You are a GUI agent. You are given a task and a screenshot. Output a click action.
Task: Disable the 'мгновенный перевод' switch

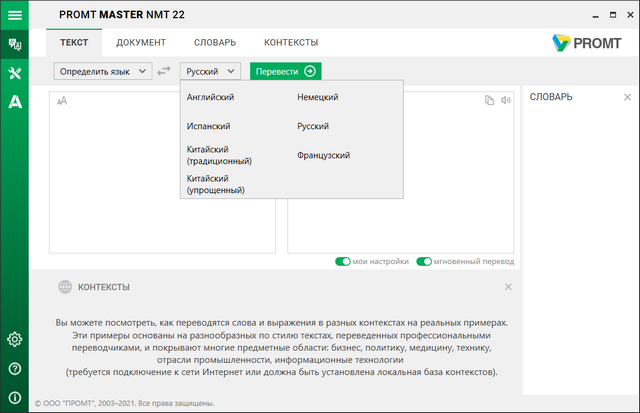(424, 262)
